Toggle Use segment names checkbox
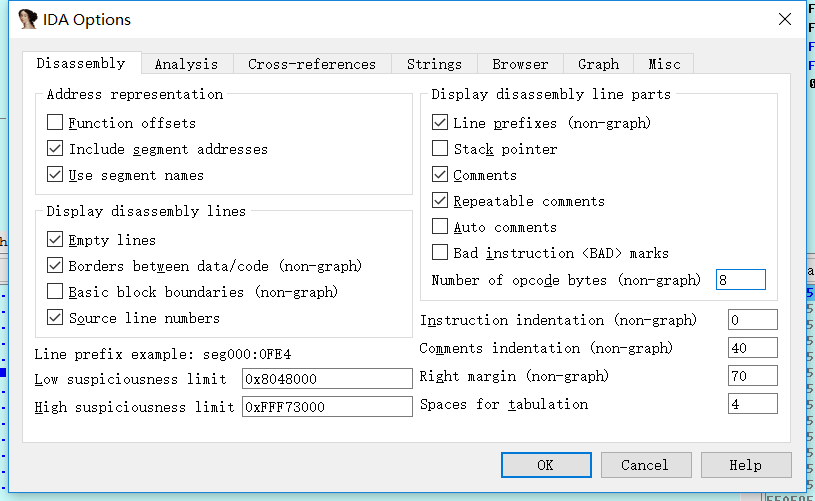This screenshot has height=501, width=815. pos(55,175)
